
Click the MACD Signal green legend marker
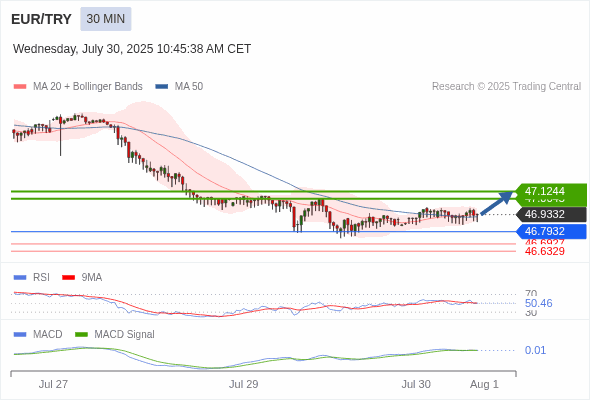pyautogui.click(x=81, y=335)
